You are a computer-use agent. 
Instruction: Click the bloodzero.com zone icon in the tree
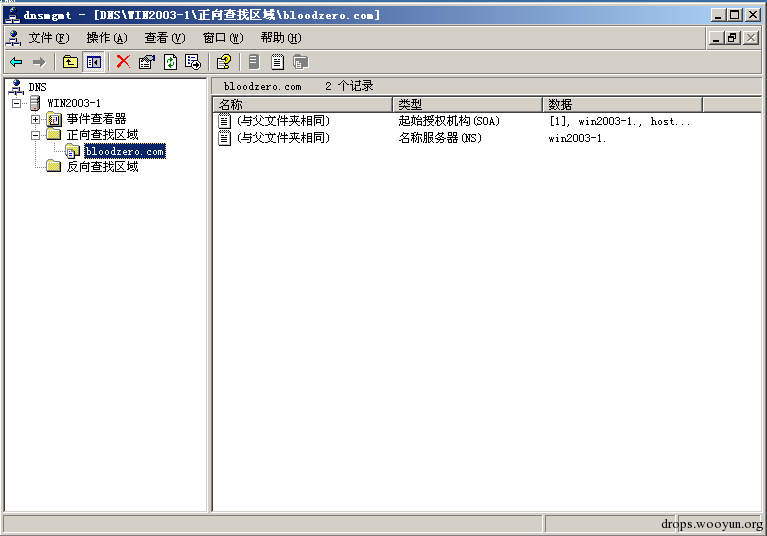(x=72, y=151)
